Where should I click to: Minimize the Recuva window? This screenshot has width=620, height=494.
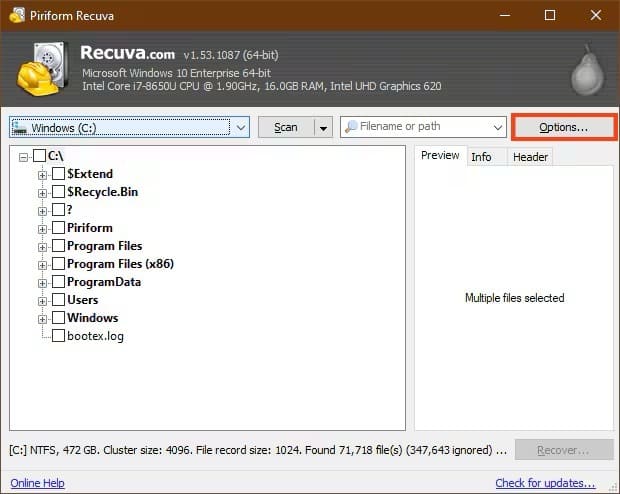(505, 15)
